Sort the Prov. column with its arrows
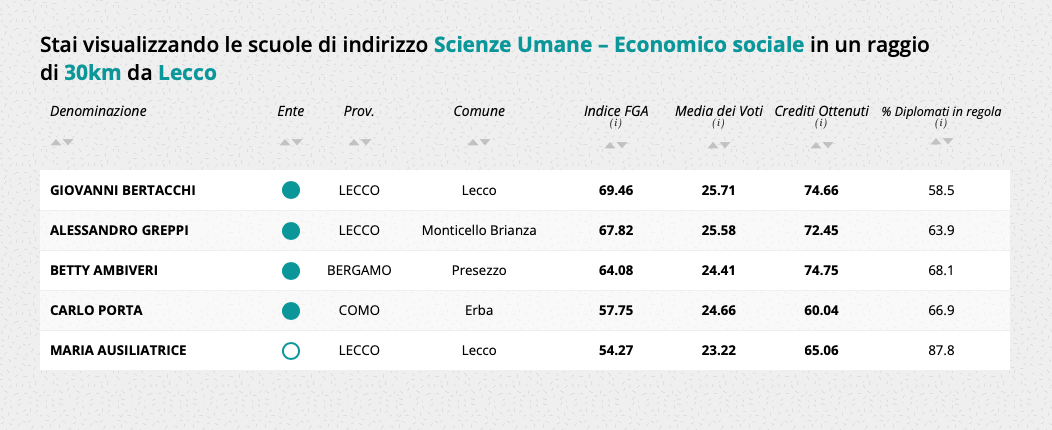The image size is (1052, 430). [359, 143]
